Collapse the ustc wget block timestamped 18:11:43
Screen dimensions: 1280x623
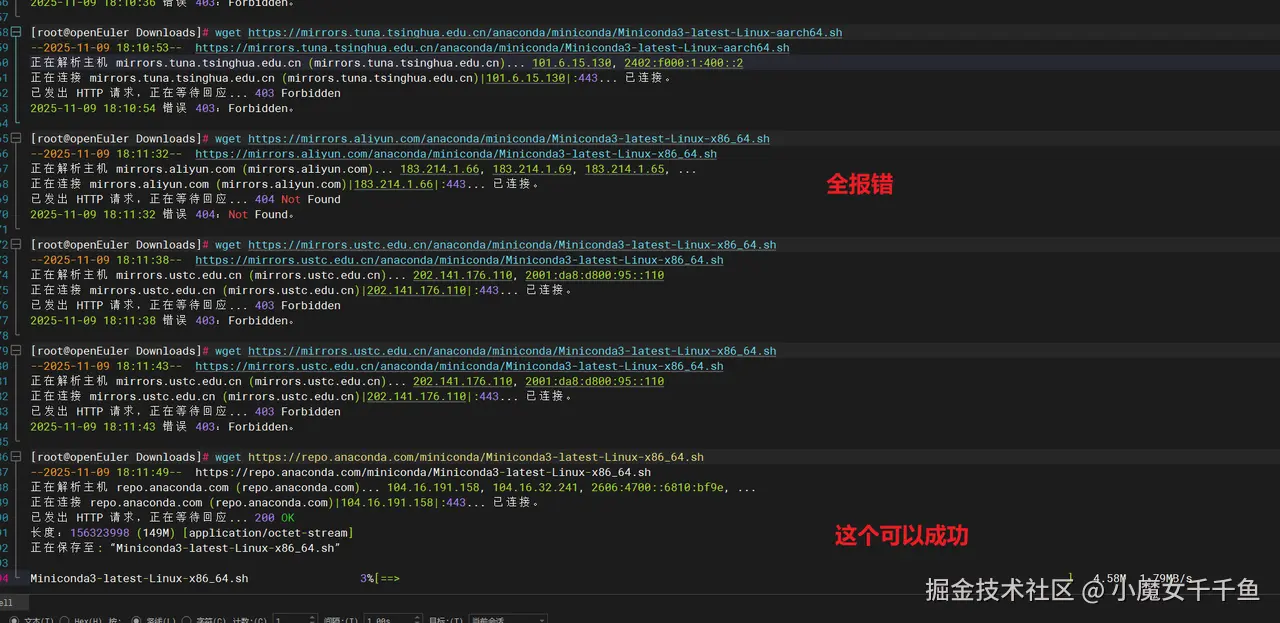click(x=16, y=351)
